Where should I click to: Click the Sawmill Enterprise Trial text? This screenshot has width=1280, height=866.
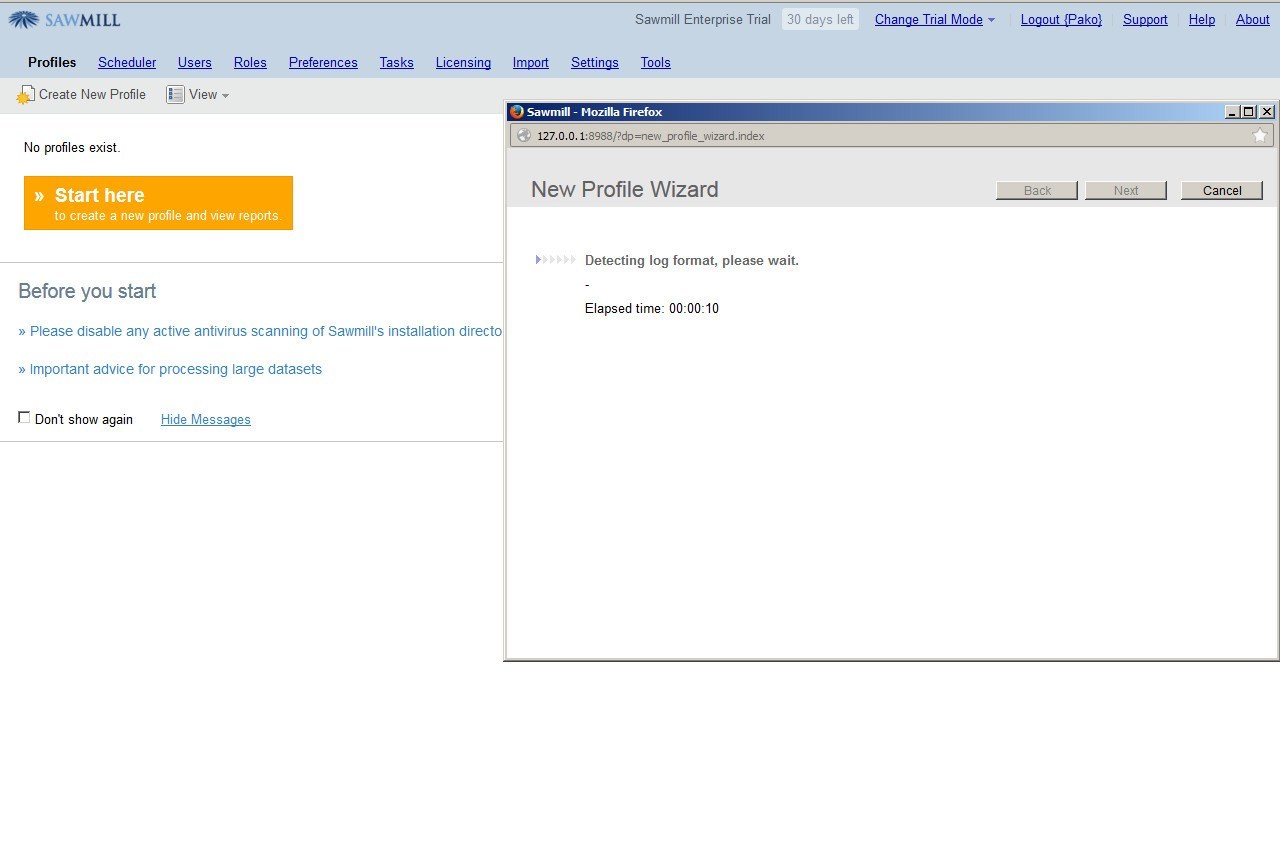pyautogui.click(x=703, y=19)
